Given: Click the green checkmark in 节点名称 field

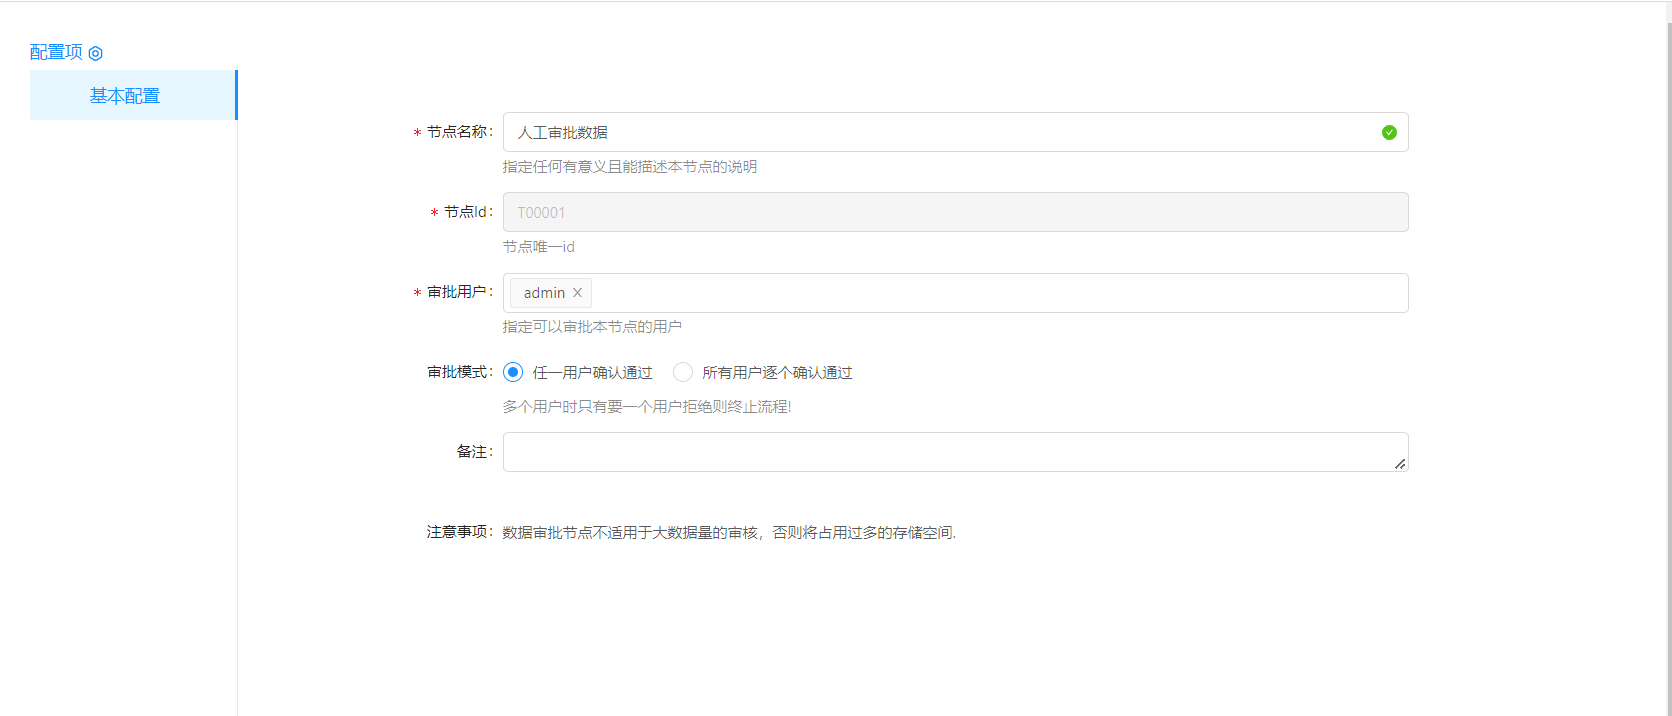Looking at the screenshot, I should (x=1389, y=132).
